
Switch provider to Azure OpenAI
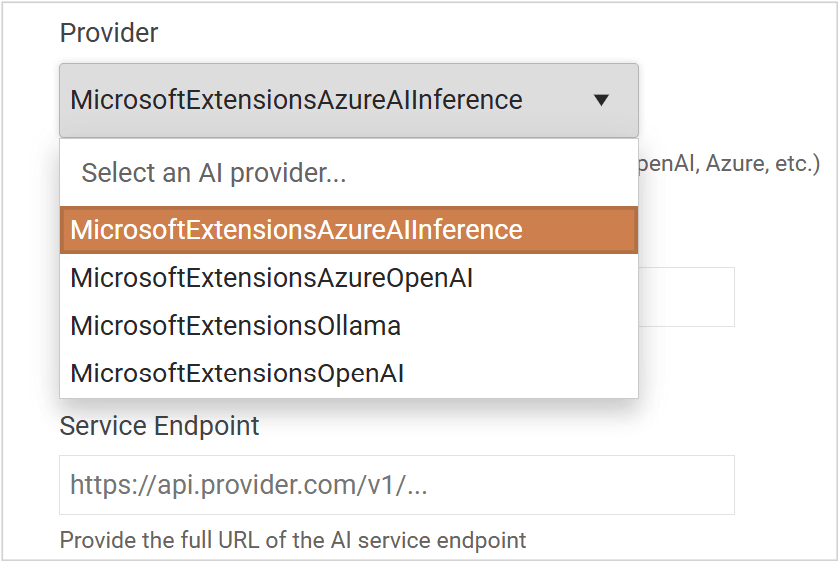click(x=272, y=278)
